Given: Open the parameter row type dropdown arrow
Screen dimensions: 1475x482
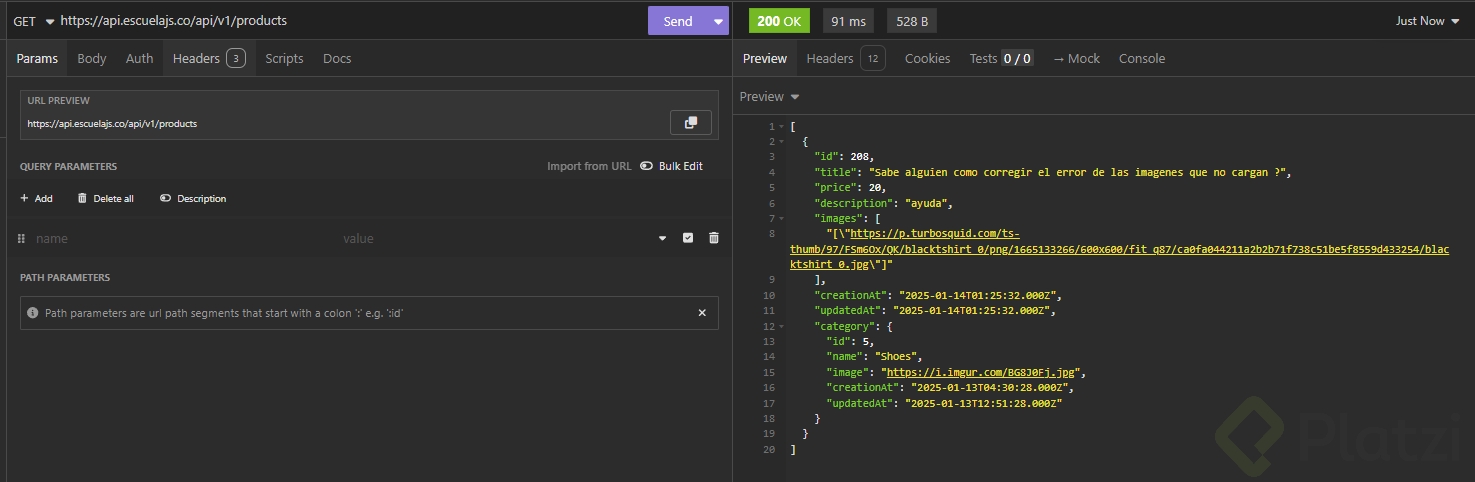Looking at the screenshot, I should [x=661, y=239].
